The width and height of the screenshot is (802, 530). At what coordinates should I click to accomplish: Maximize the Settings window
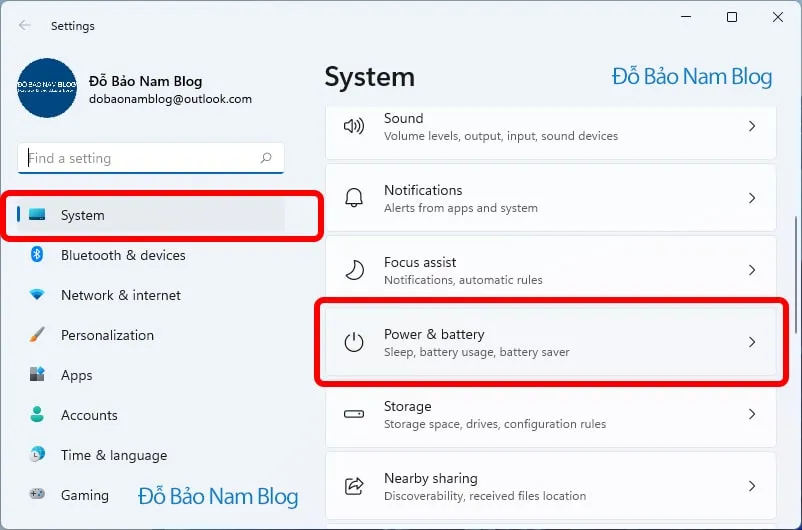[x=732, y=17]
